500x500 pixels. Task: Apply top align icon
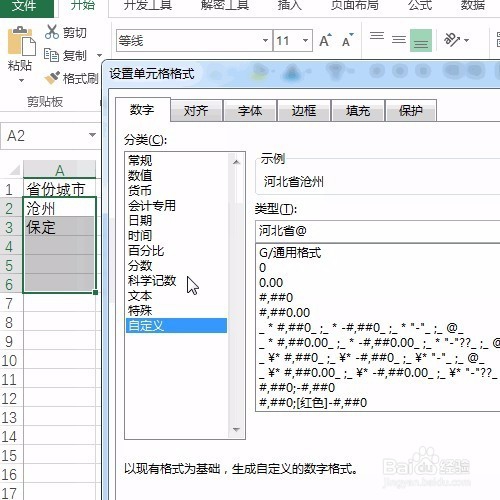(377, 36)
